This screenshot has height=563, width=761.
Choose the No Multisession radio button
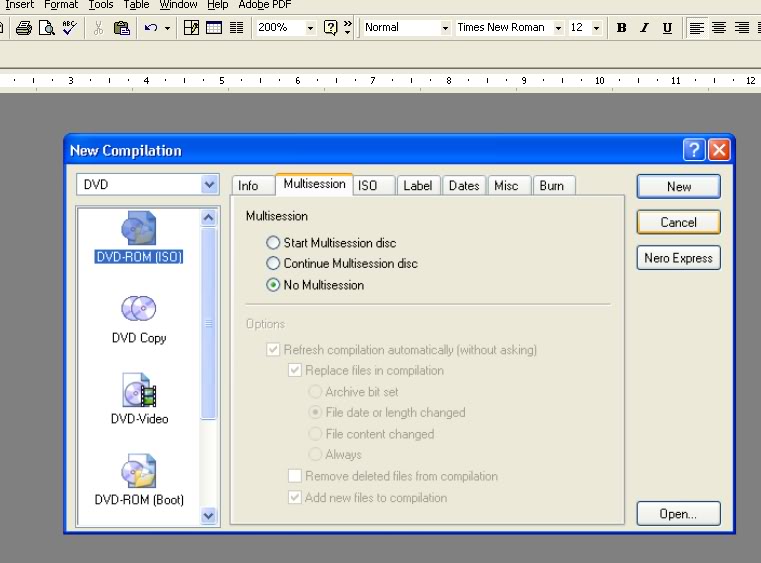(273, 285)
